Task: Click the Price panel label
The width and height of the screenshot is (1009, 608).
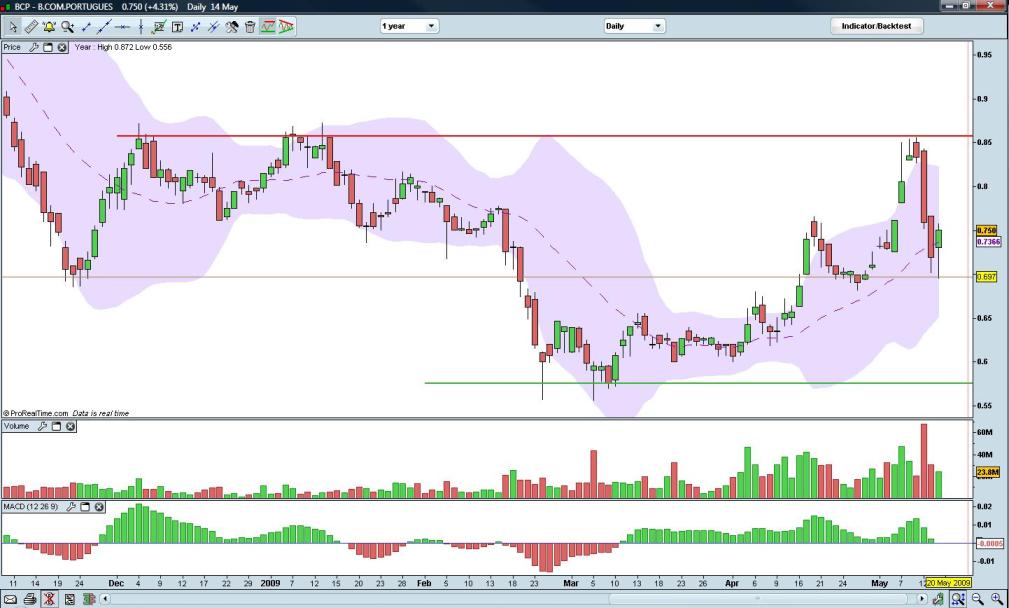Action: point(12,47)
